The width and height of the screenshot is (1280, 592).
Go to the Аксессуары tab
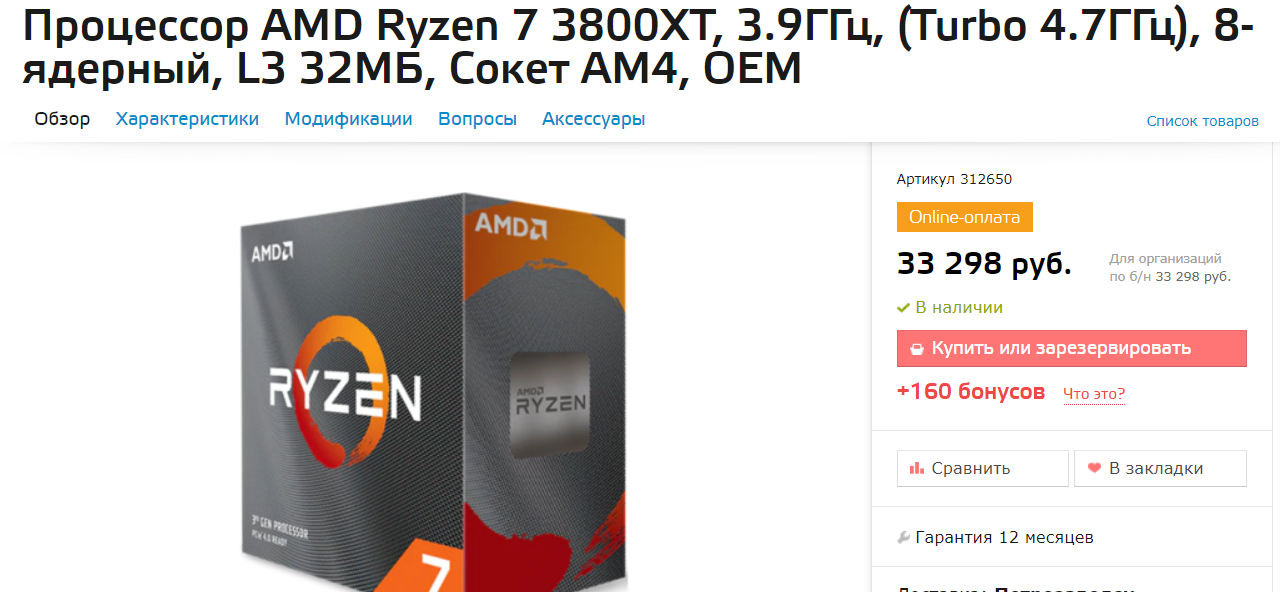click(x=594, y=119)
